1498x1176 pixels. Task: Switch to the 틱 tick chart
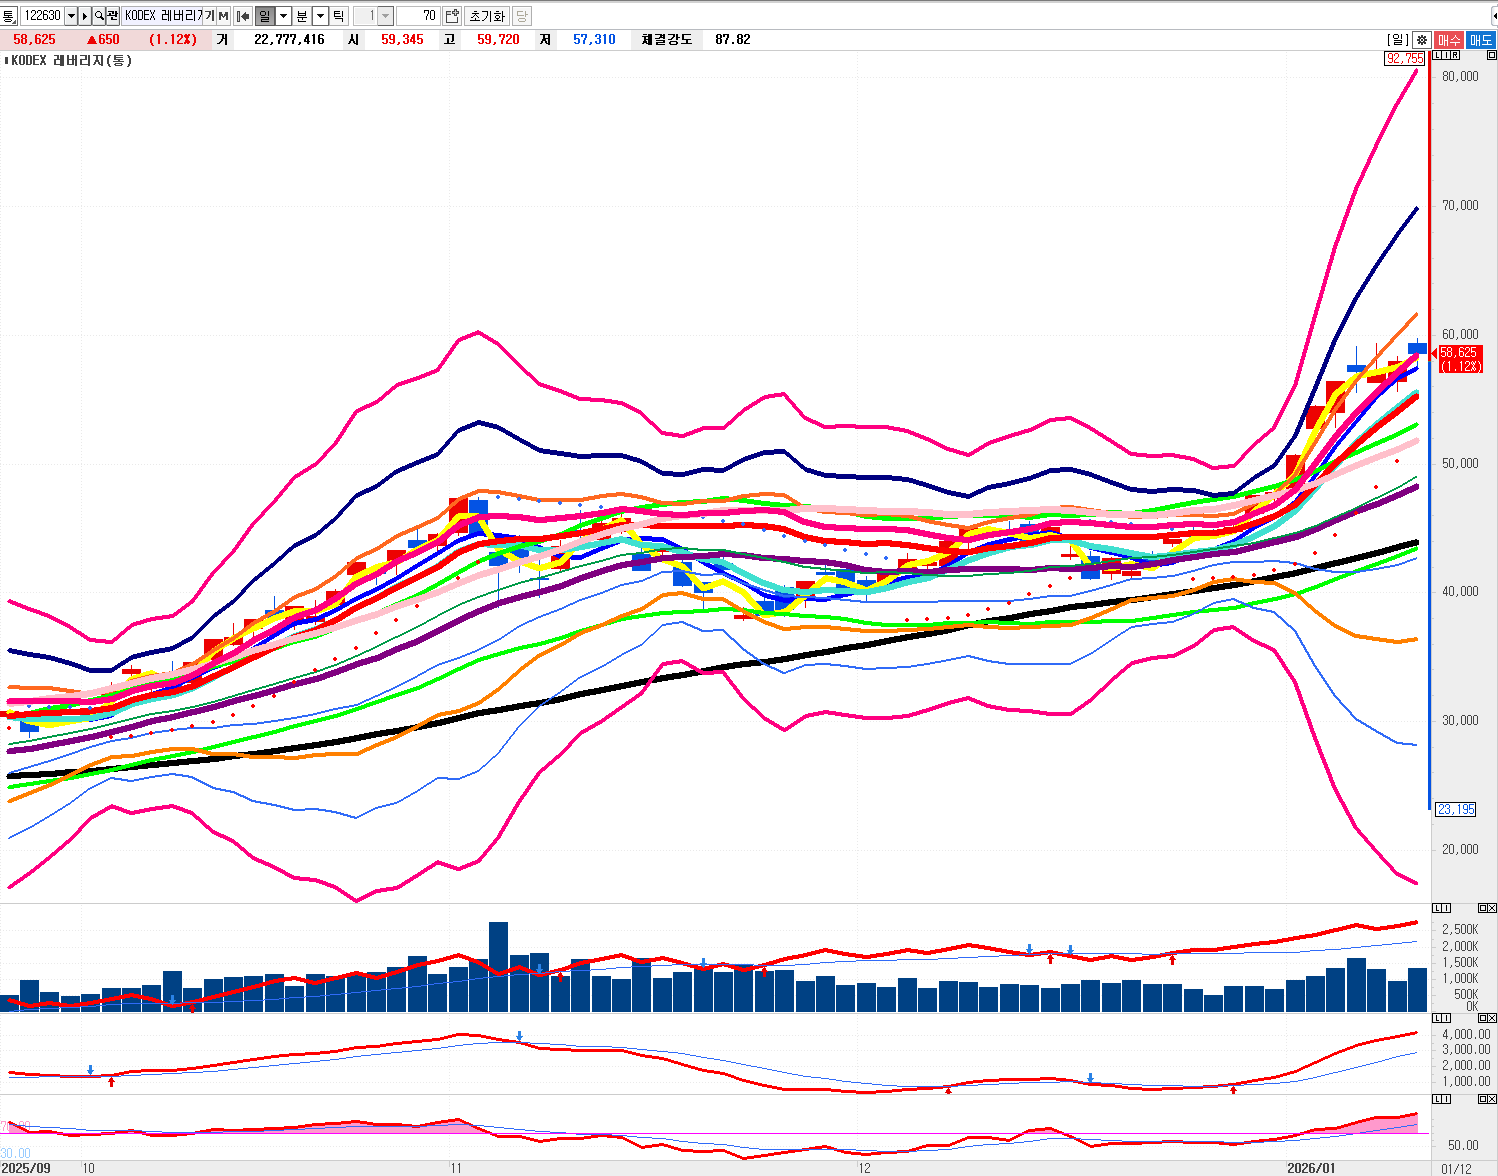click(x=339, y=16)
